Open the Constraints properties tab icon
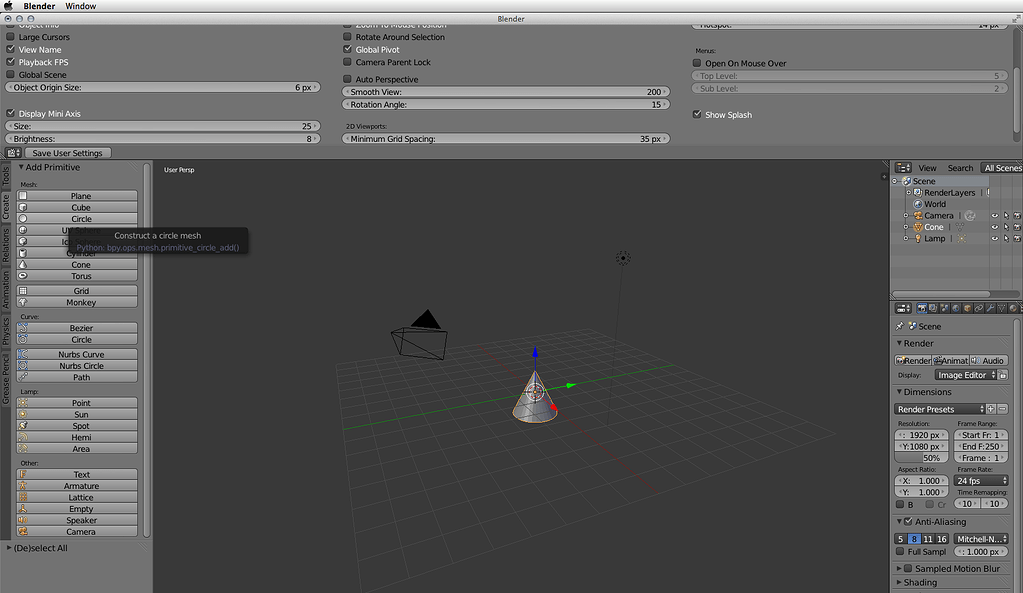Viewport: 1023px width, 593px height. click(979, 308)
